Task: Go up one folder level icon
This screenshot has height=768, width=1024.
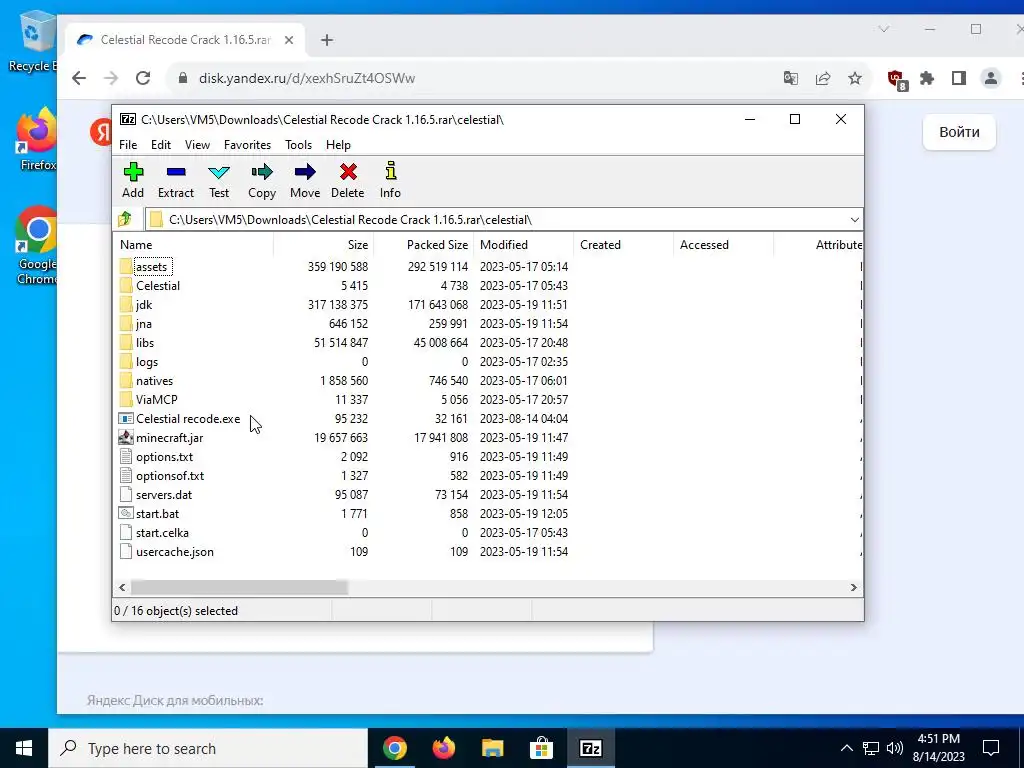Action: pyautogui.click(x=125, y=219)
